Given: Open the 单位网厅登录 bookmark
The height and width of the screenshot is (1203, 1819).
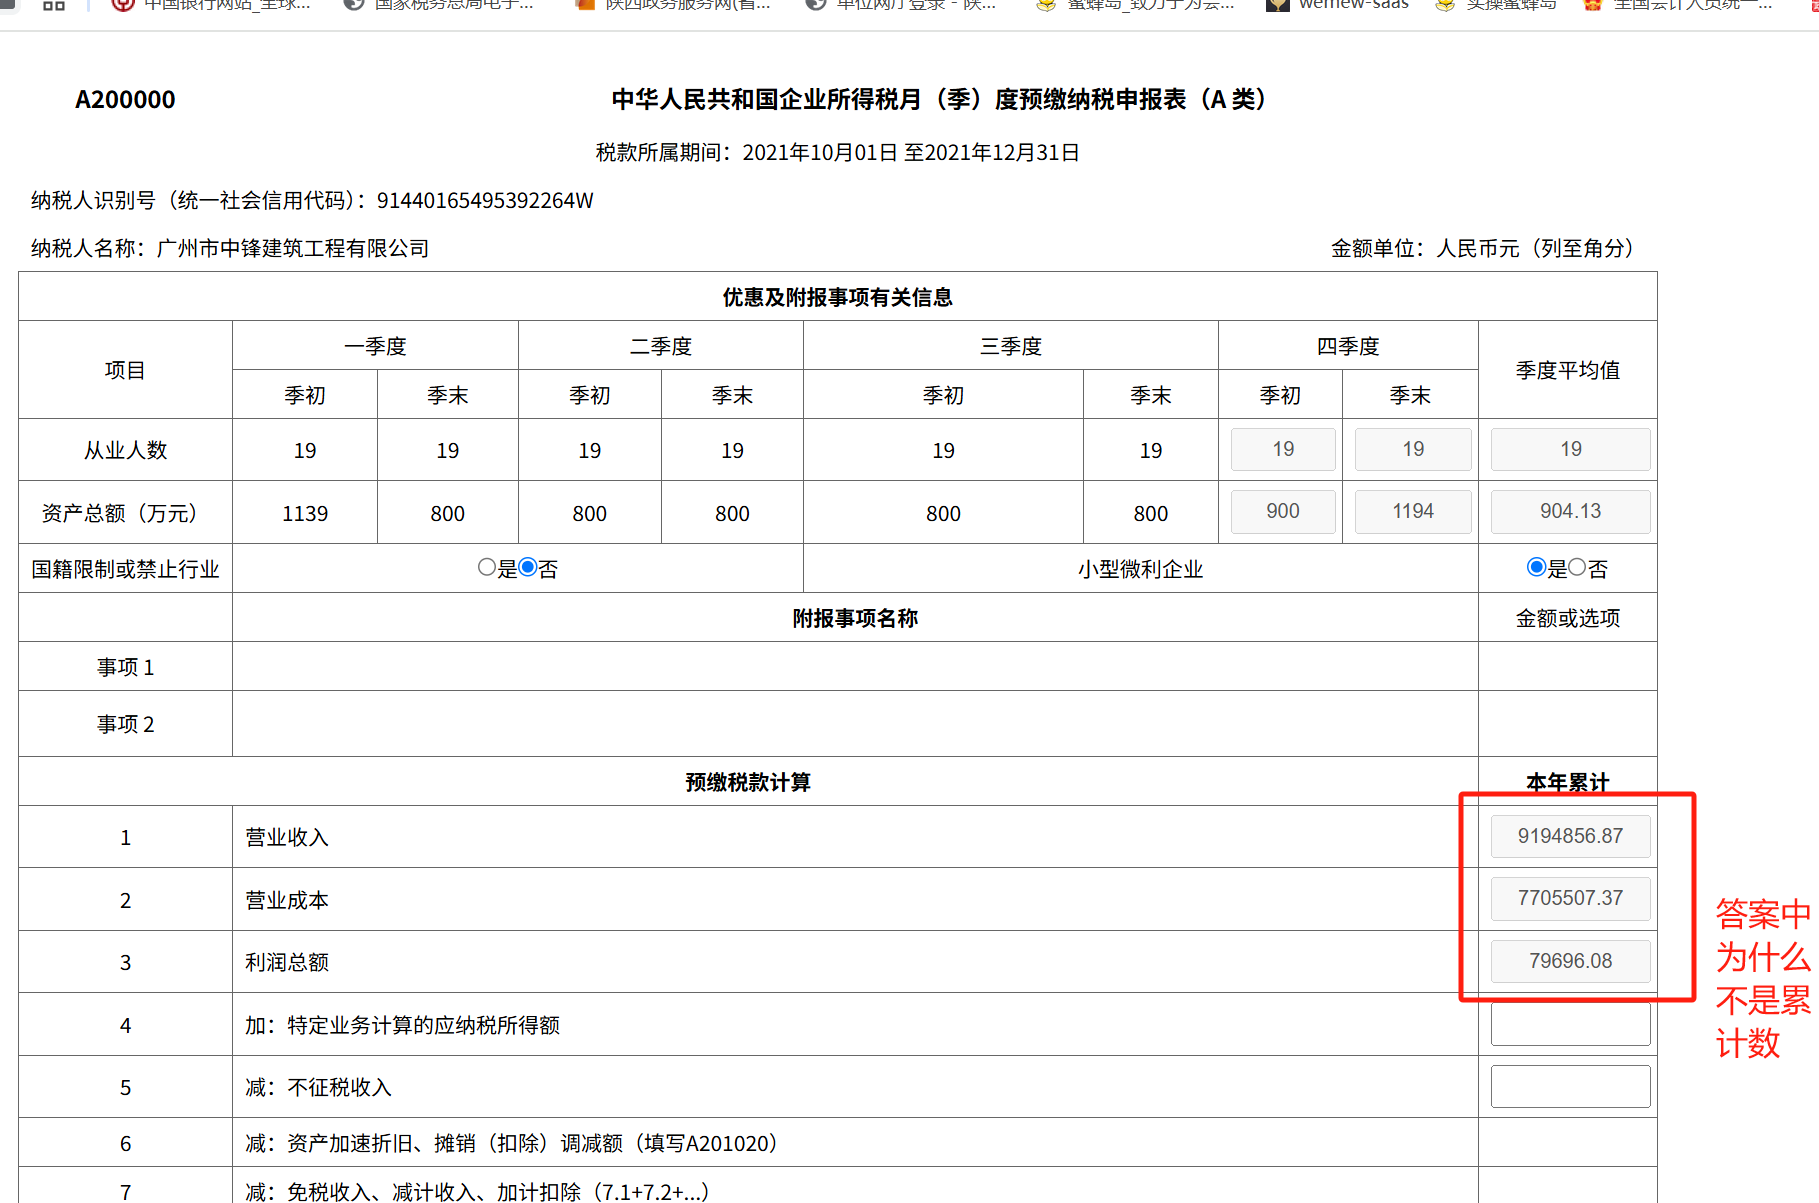Looking at the screenshot, I should click(902, 5).
